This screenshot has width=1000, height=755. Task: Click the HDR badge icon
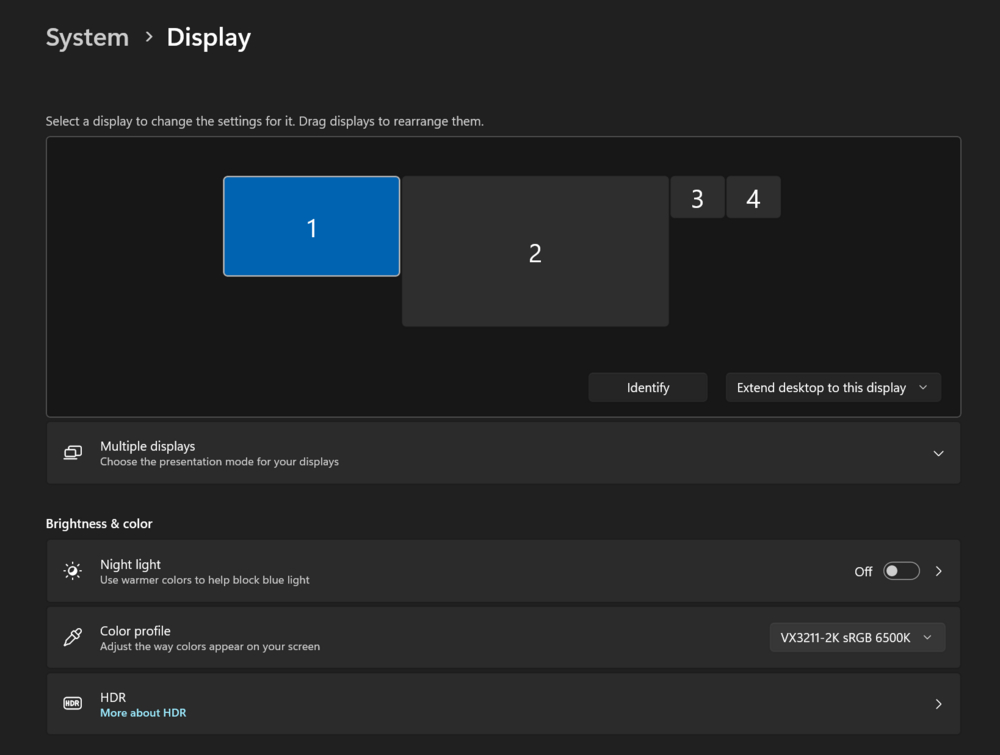coord(72,704)
